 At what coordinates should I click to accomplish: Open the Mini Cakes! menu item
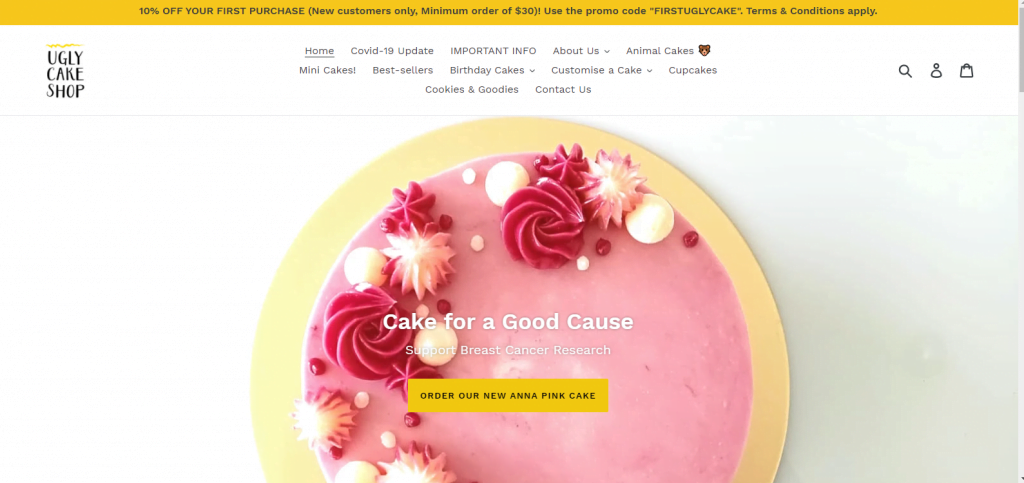click(x=327, y=70)
